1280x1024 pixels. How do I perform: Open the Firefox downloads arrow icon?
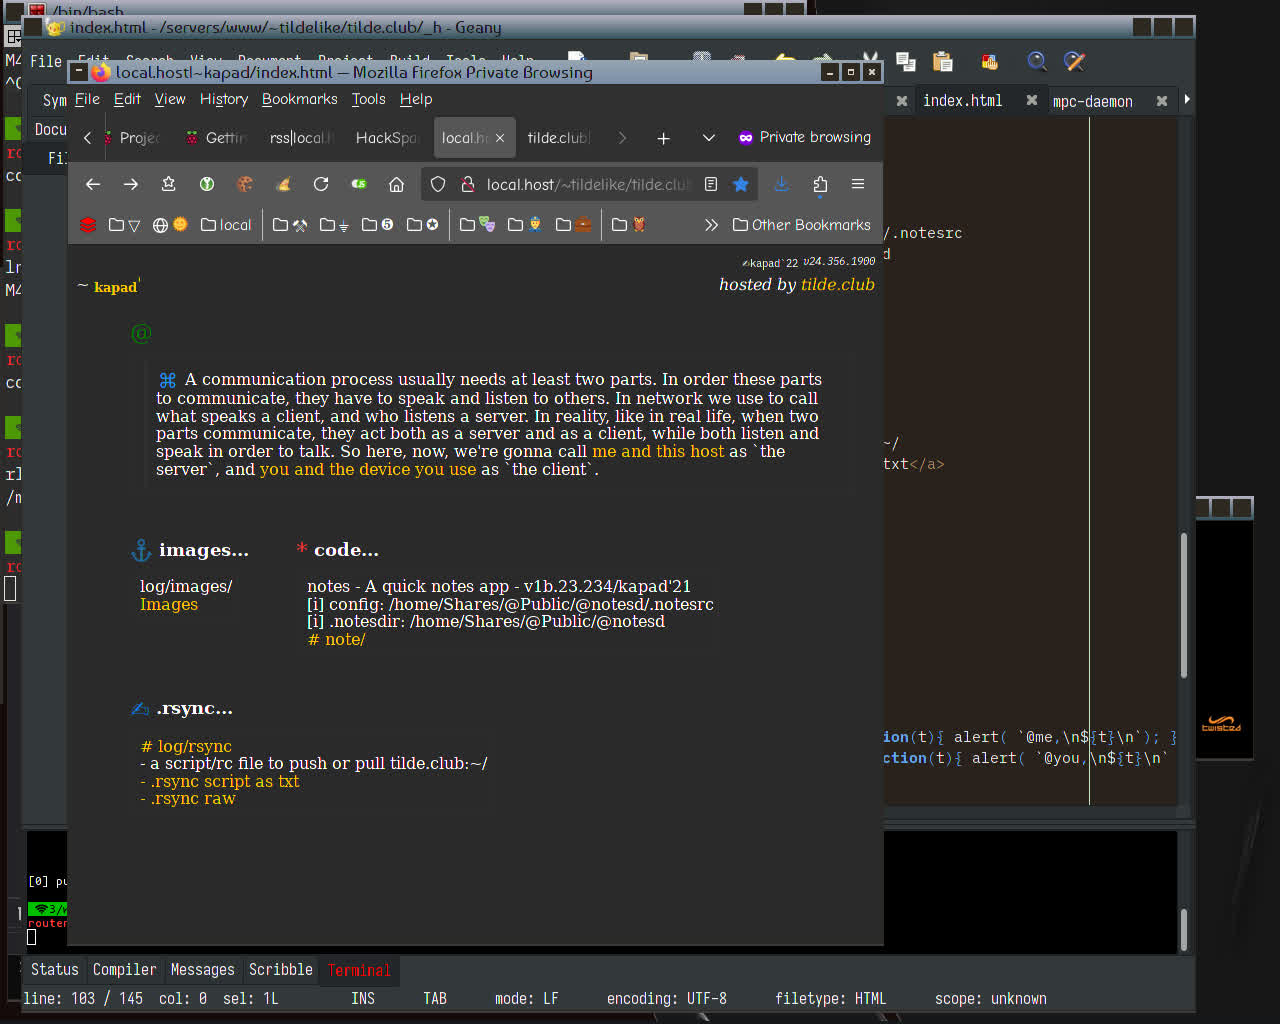click(x=781, y=184)
